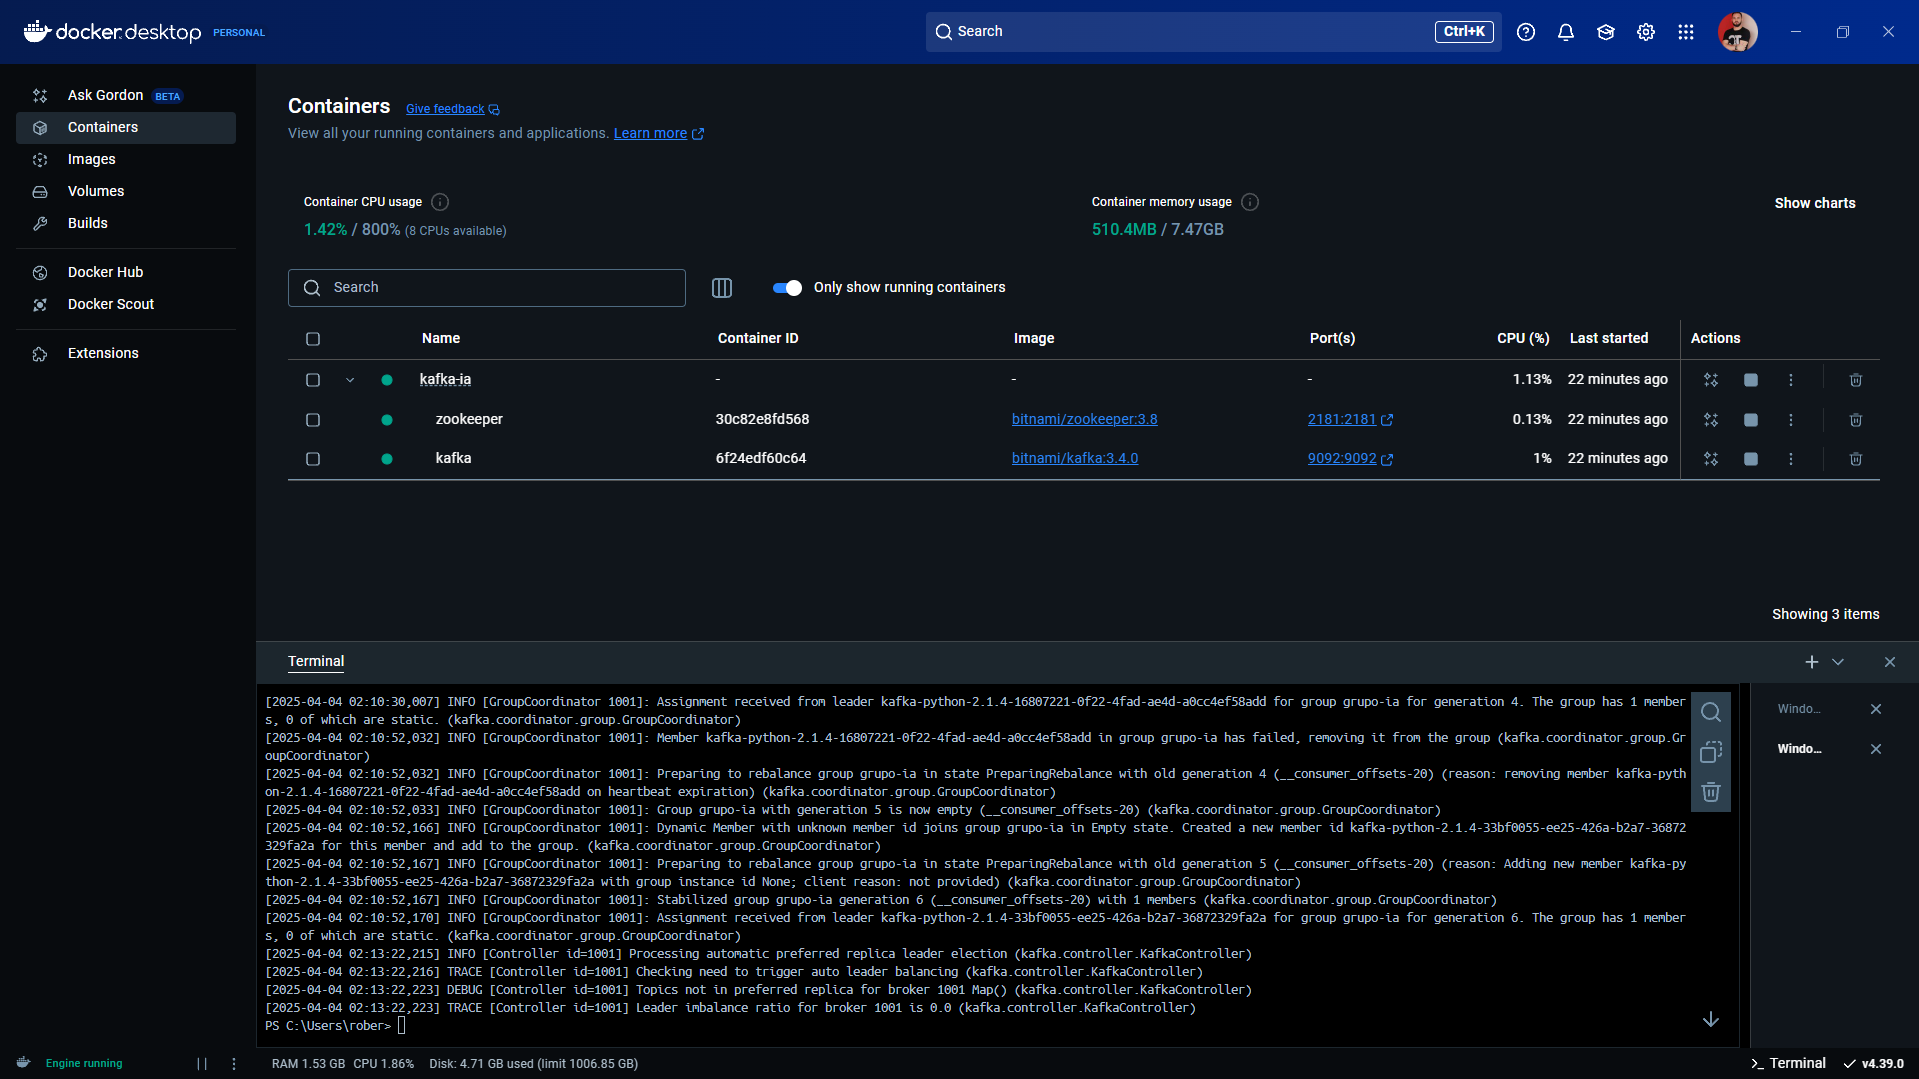Show info for Container memory usage
This screenshot has height=1079, width=1919.
pos(1250,202)
